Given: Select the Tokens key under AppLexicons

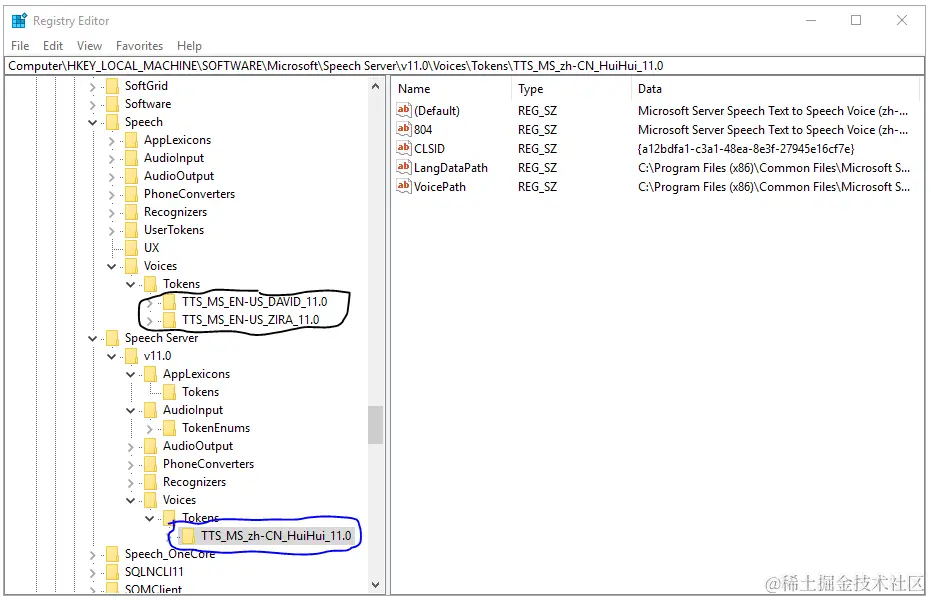Looking at the screenshot, I should (x=201, y=392).
